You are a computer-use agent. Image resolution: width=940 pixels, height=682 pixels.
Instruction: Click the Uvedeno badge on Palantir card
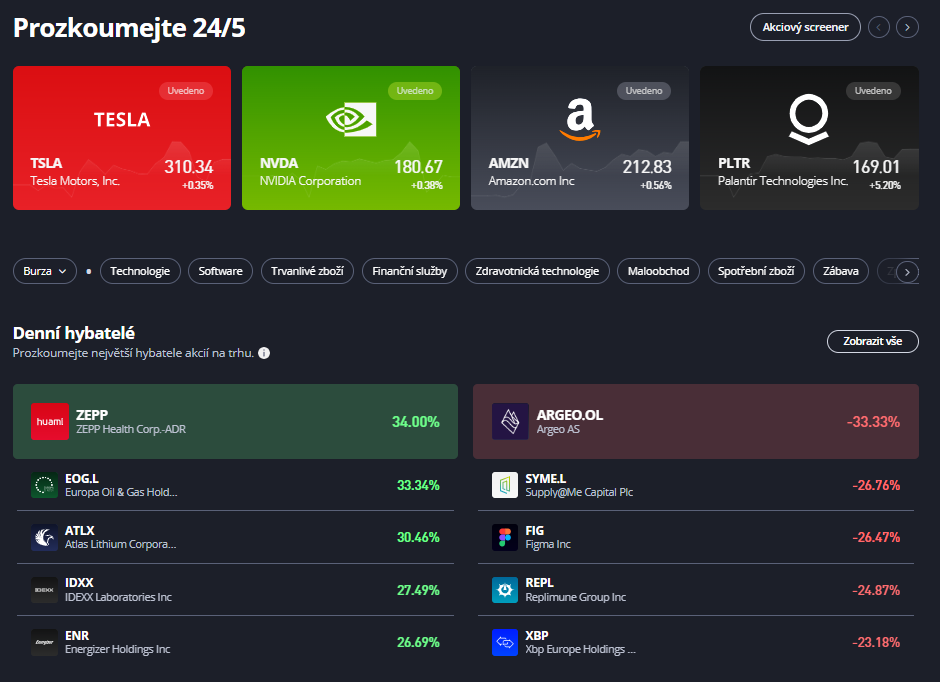873,90
